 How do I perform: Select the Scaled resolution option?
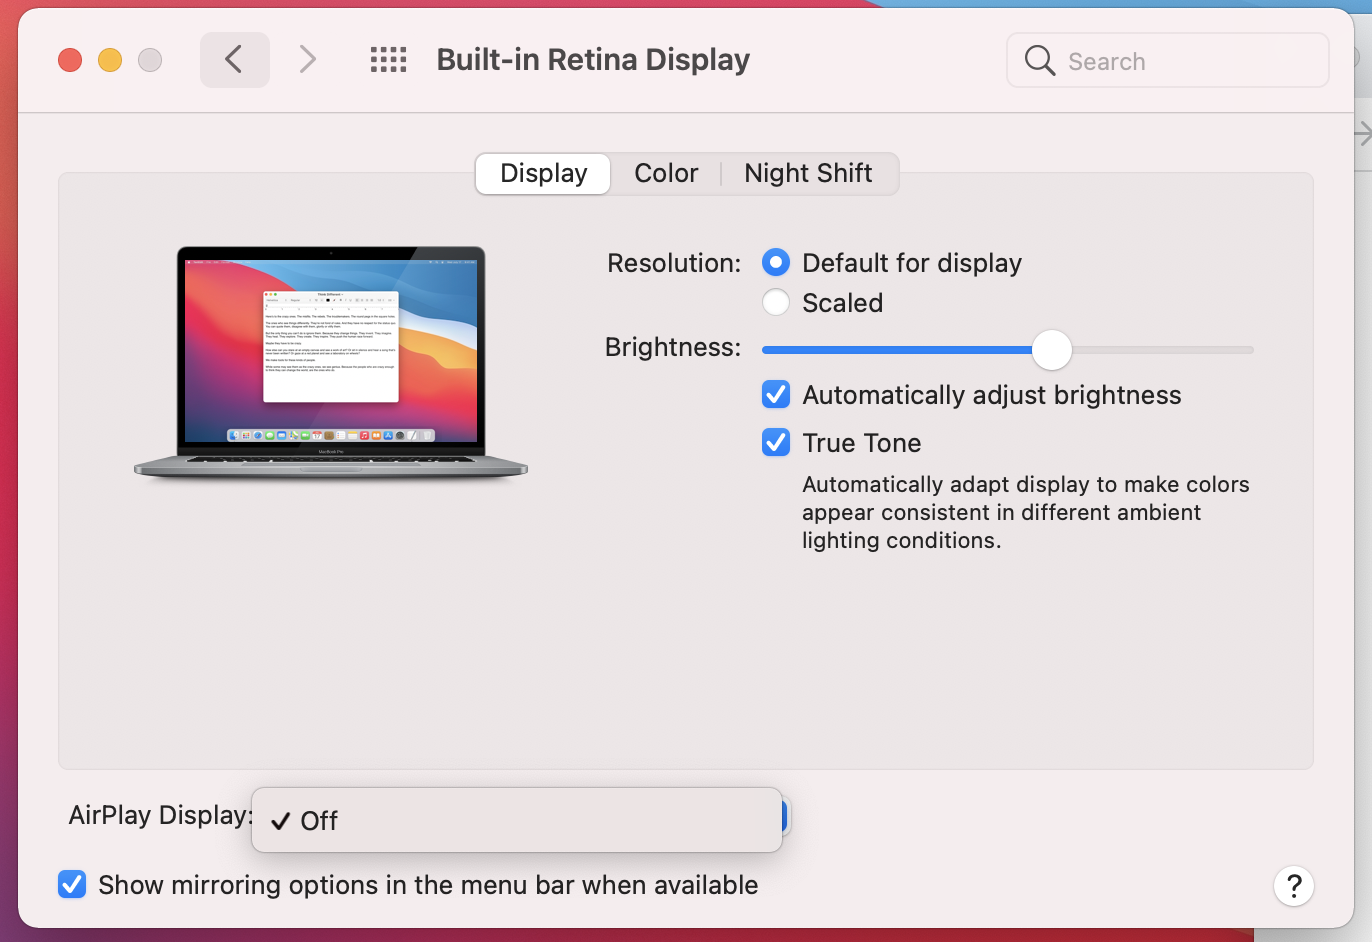(776, 303)
